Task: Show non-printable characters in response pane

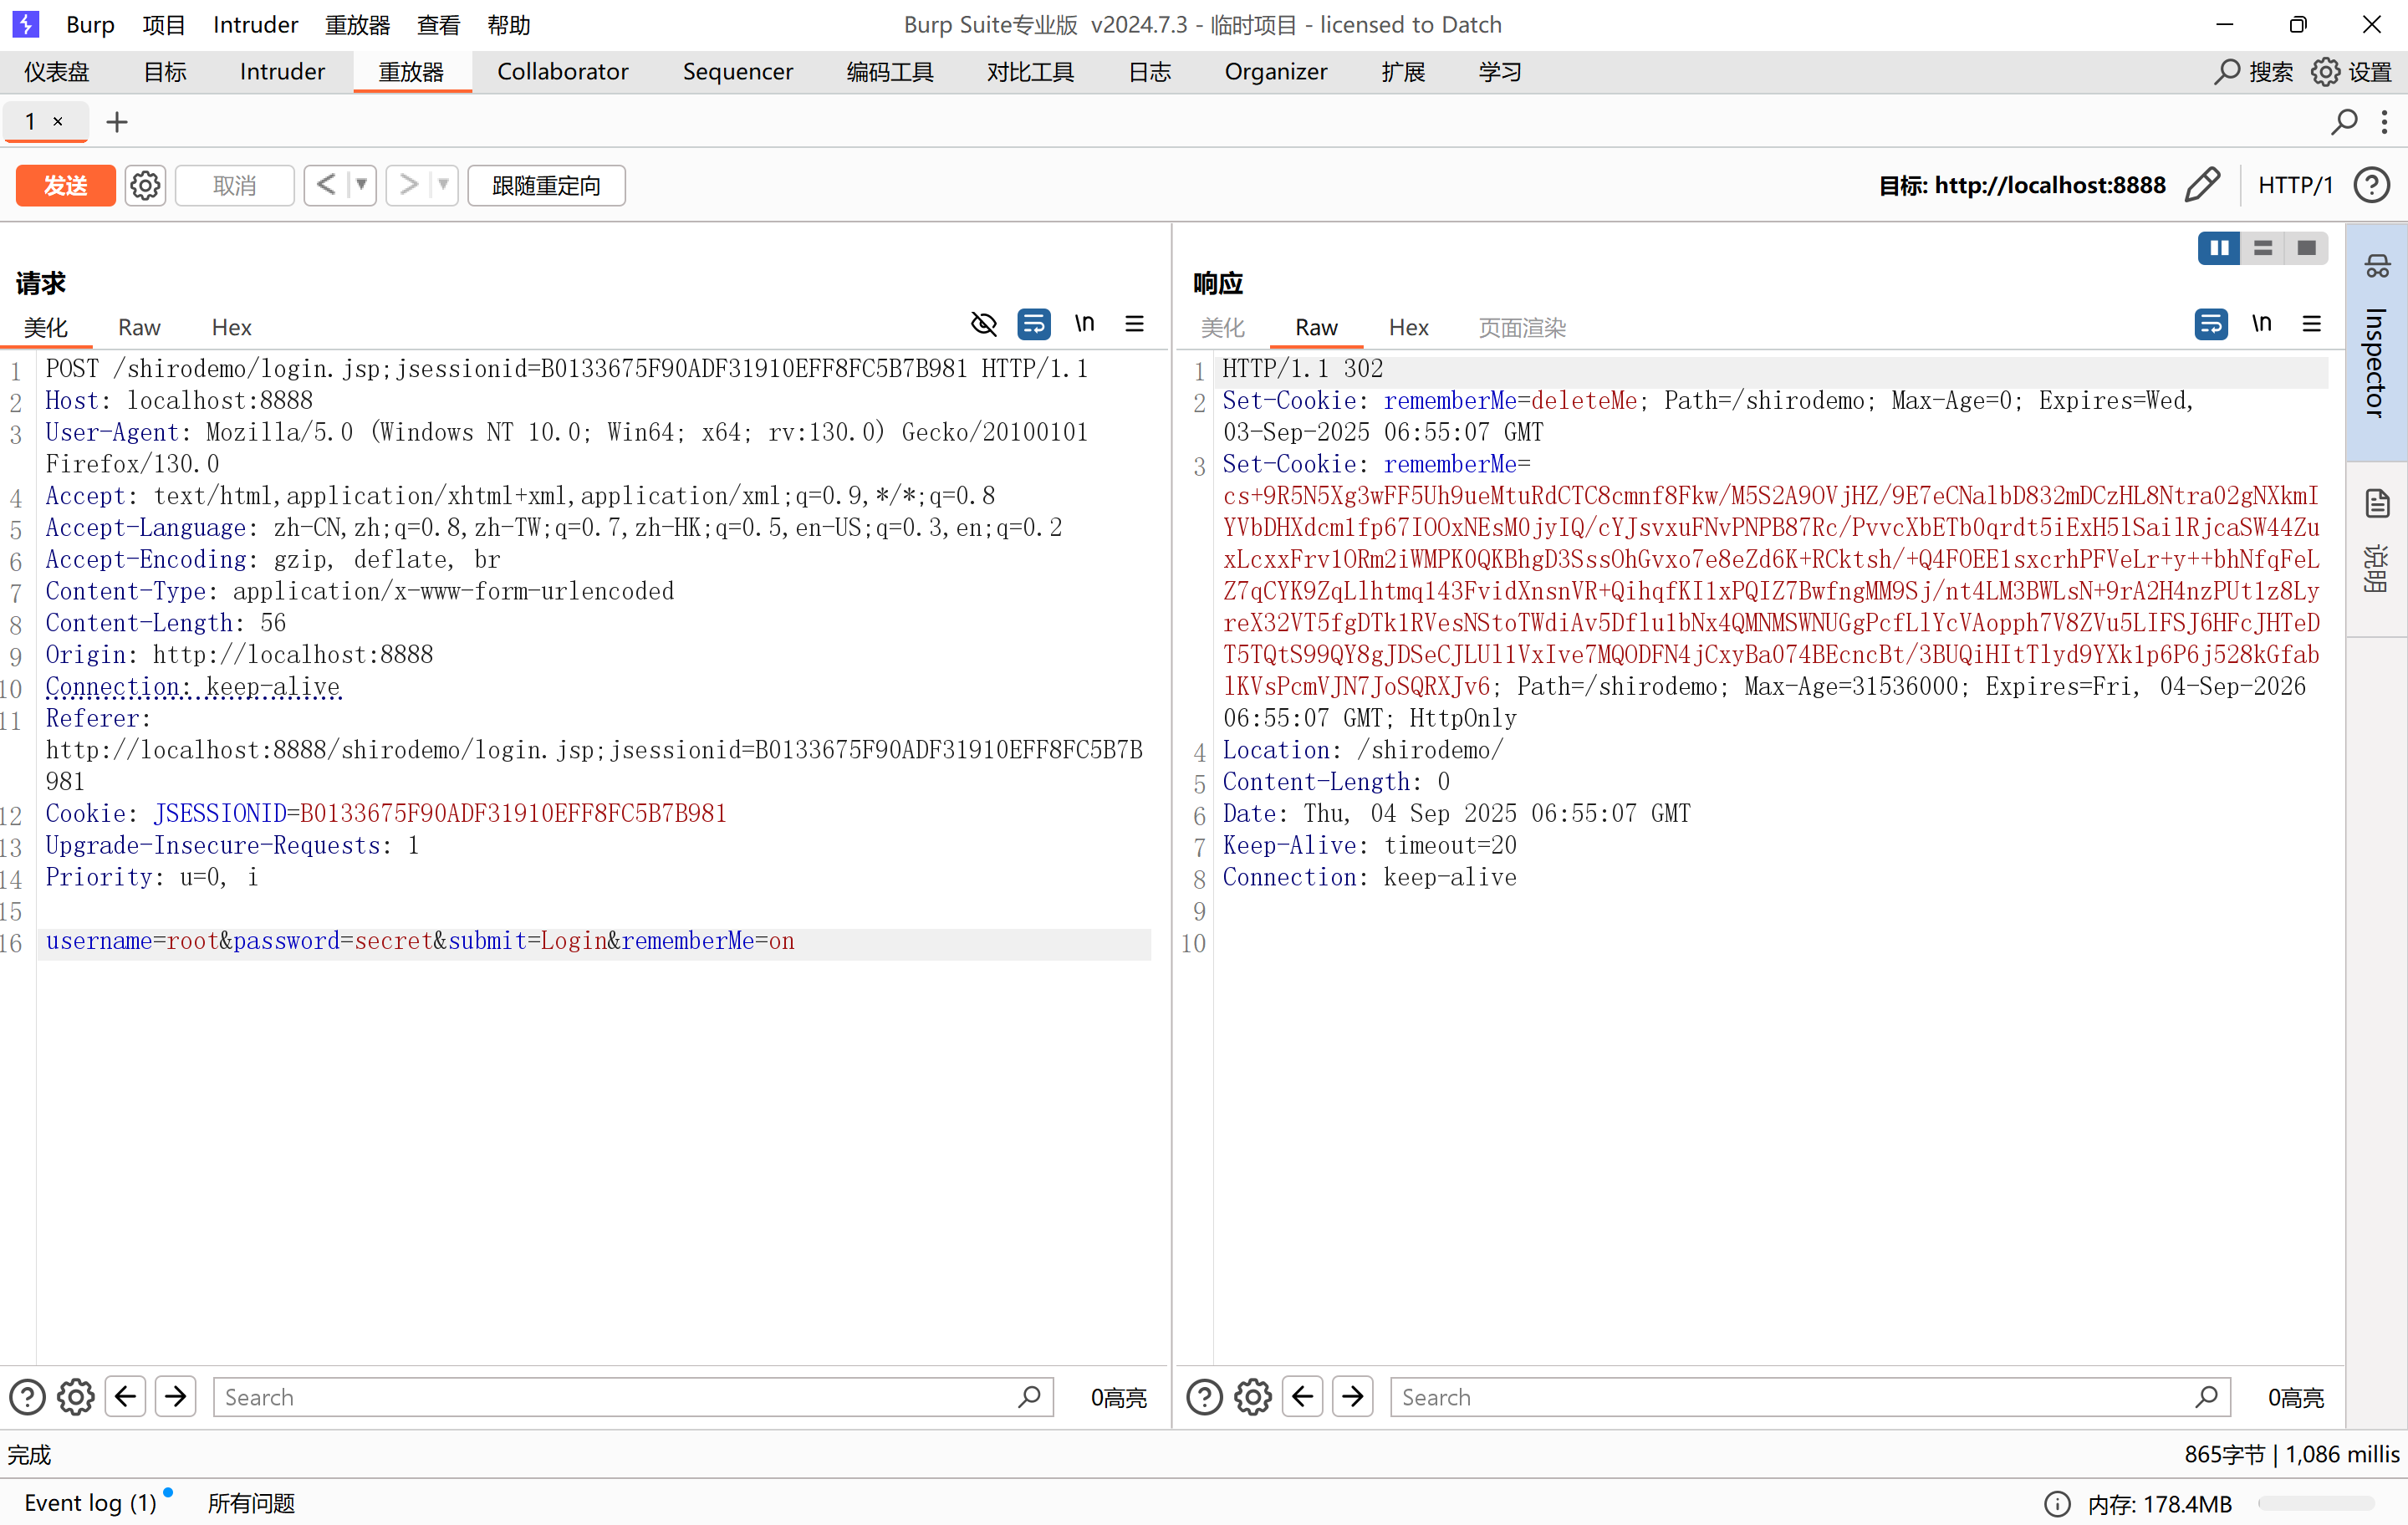Action: pyautogui.click(x=2262, y=324)
